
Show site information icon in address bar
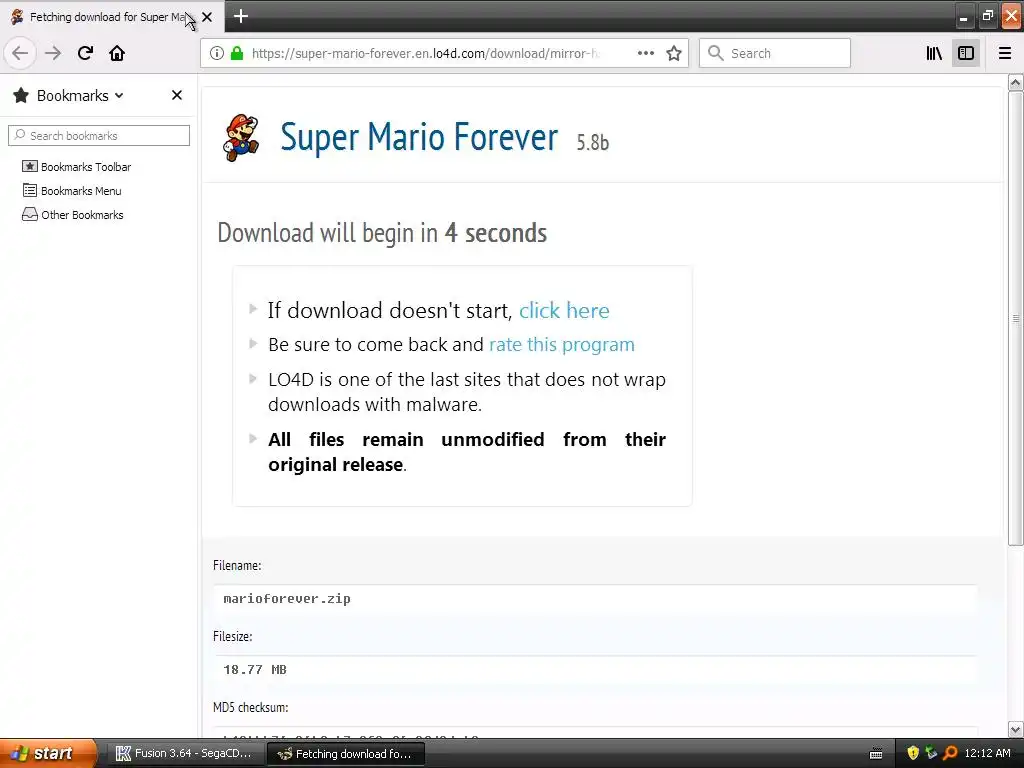pos(217,53)
